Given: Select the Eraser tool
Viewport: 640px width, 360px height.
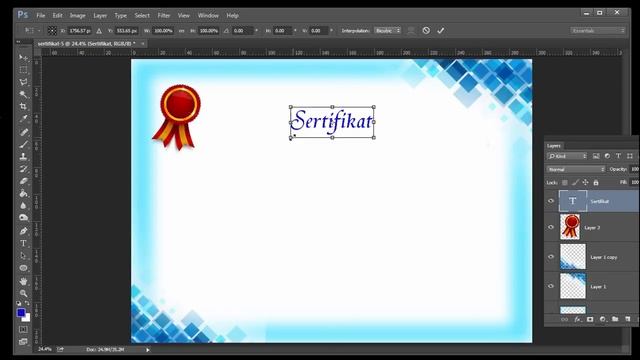Looking at the screenshot, I should click(x=23, y=181).
